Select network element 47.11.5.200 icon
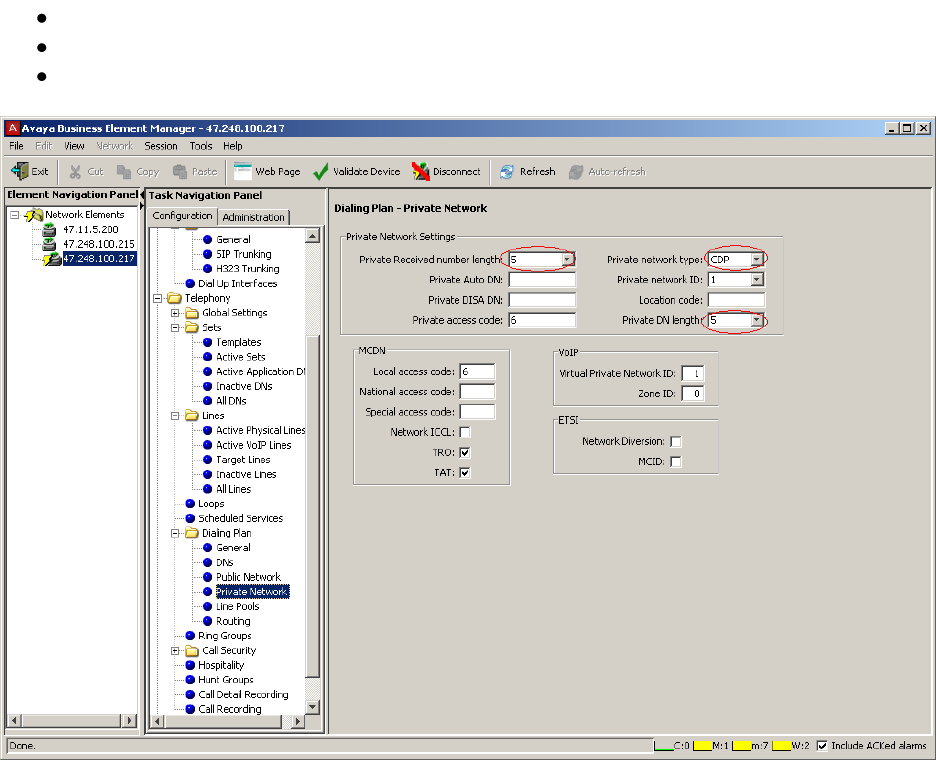936x760 pixels. click(49, 229)
